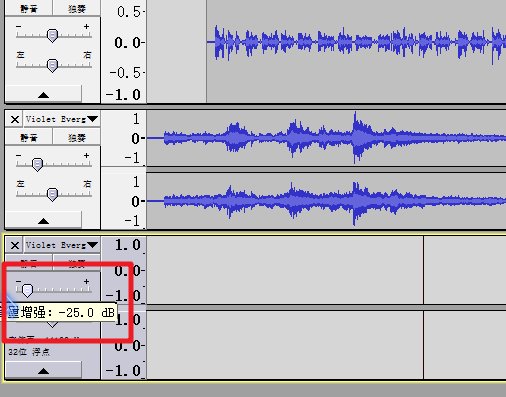Click "0.5" on the top track's amplitude ruler

(129, 12)
